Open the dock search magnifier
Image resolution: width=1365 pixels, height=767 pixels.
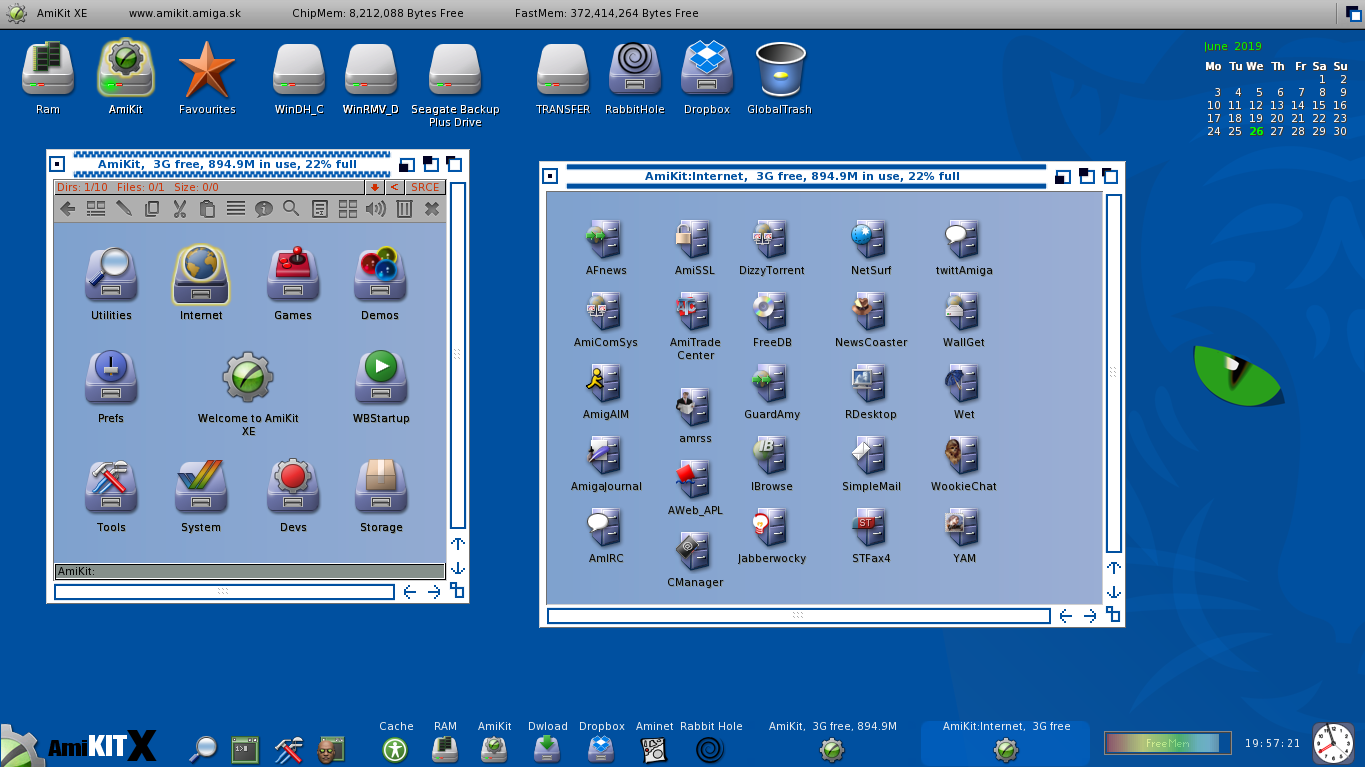click(203, 748)
